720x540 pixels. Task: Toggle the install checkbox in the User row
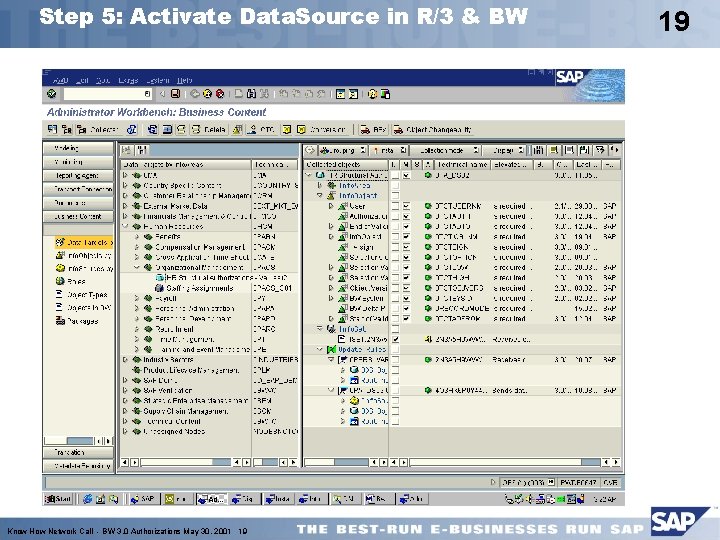[x=395, y=206]
